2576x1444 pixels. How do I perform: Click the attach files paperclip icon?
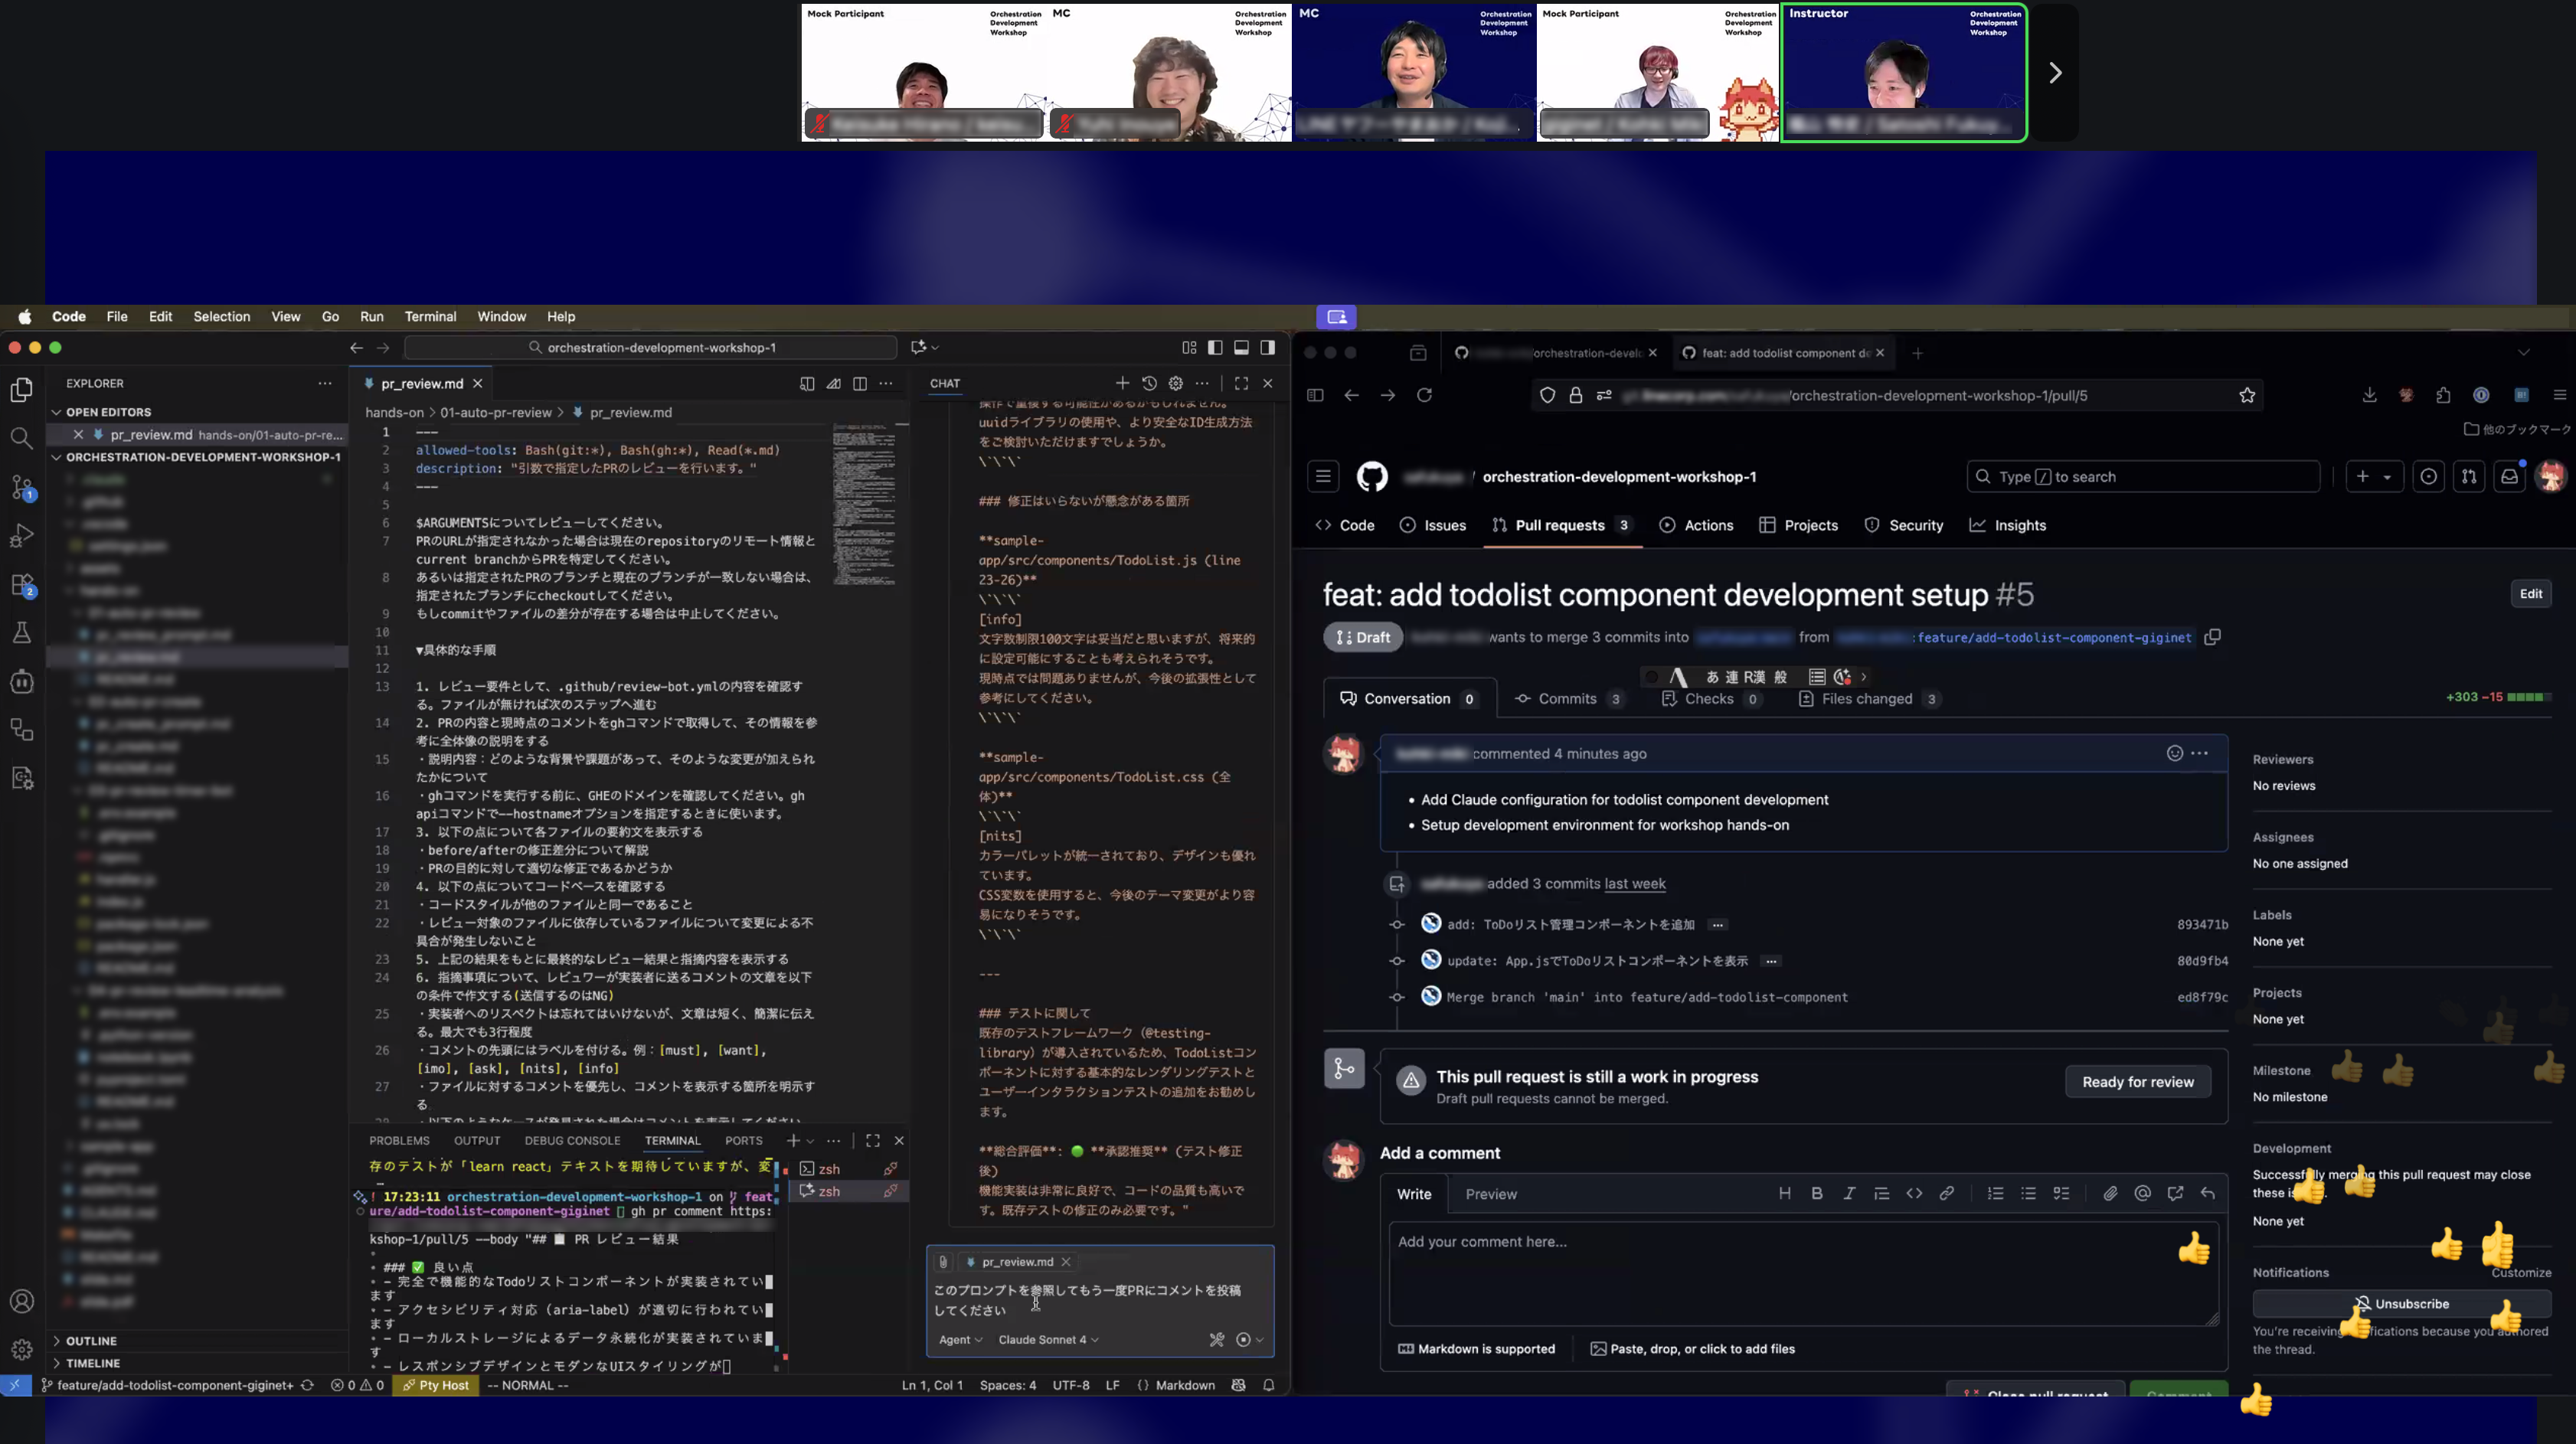pos(2110,1193)
